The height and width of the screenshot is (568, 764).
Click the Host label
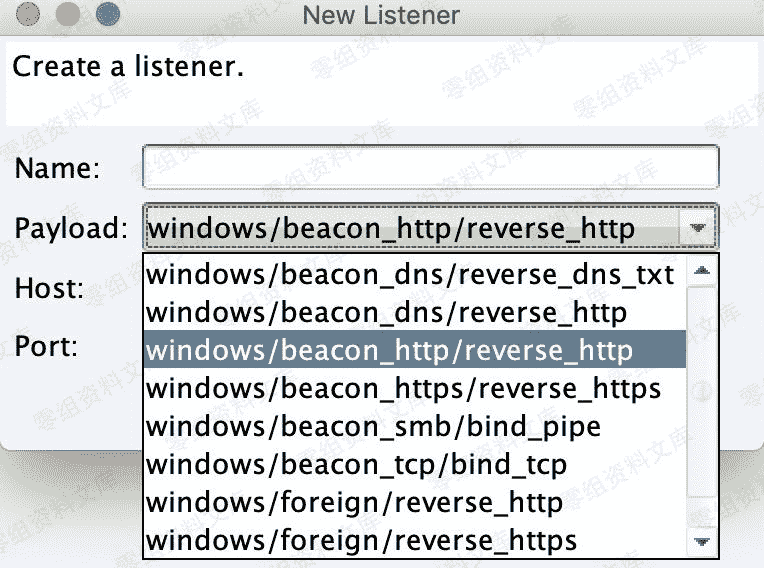(x=48, y=289)
